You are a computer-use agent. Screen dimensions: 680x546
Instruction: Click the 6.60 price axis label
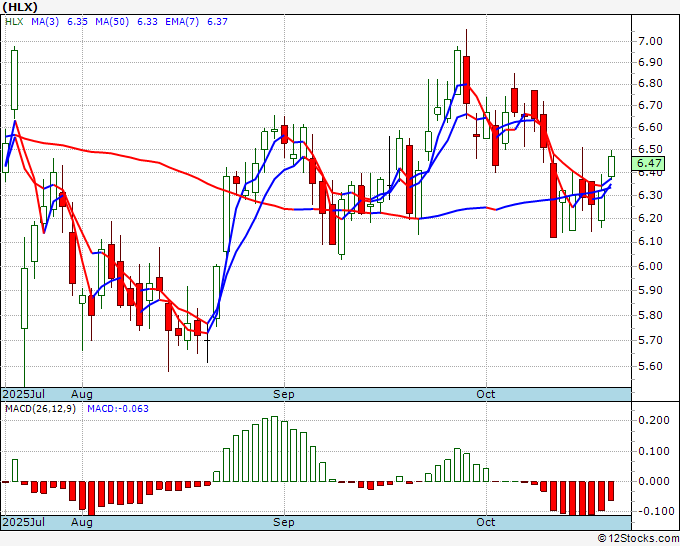(650, 128)
